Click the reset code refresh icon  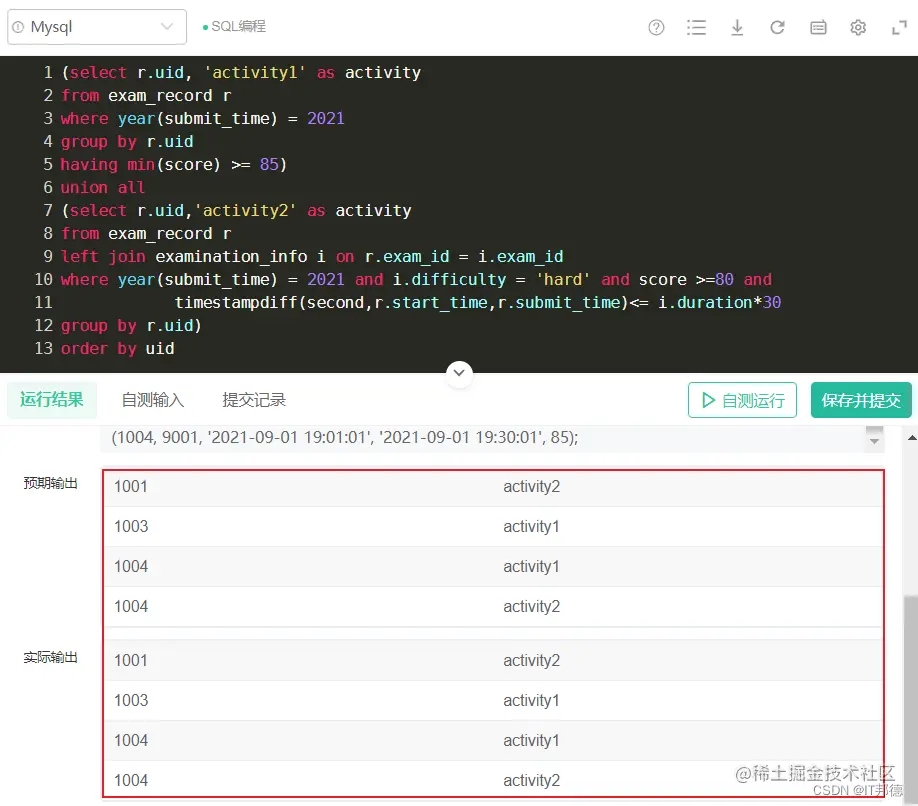777,28
